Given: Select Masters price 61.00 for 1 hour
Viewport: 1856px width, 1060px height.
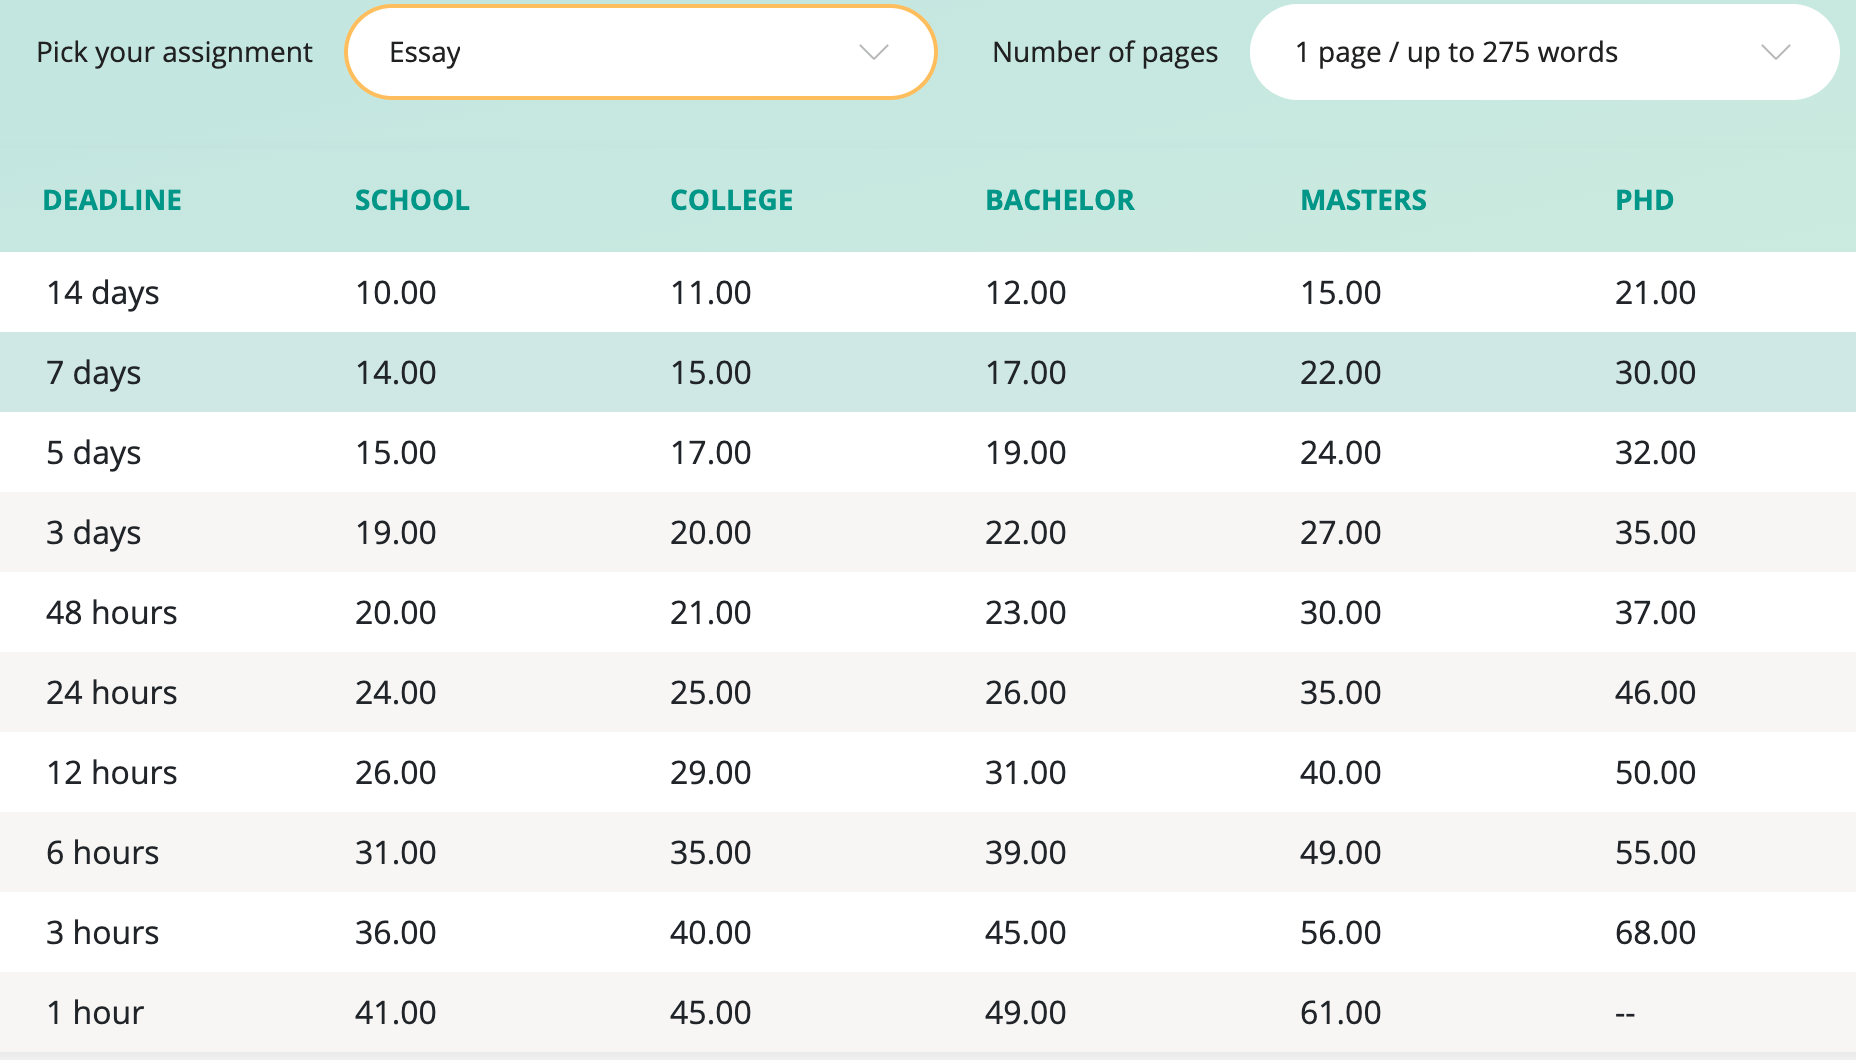Looking at the screenshot, I should [1340, 1013].
